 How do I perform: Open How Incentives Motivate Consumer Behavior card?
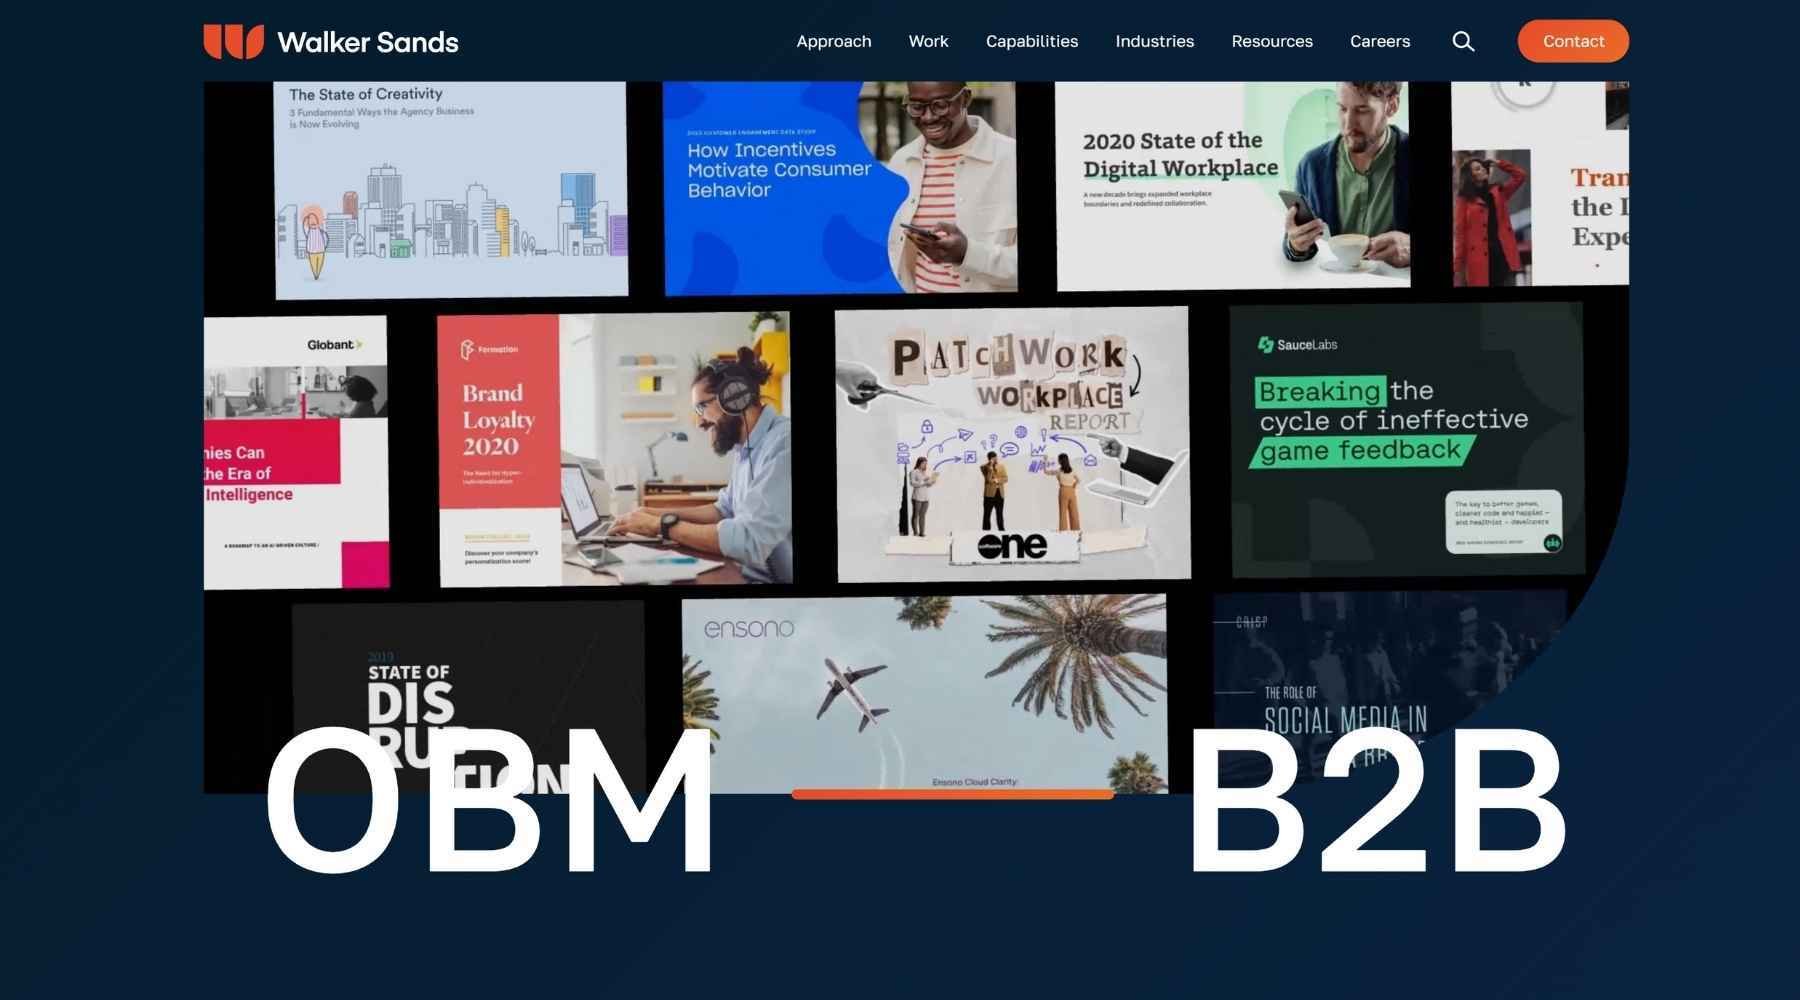pyautogui.click(x=840, y=188)
